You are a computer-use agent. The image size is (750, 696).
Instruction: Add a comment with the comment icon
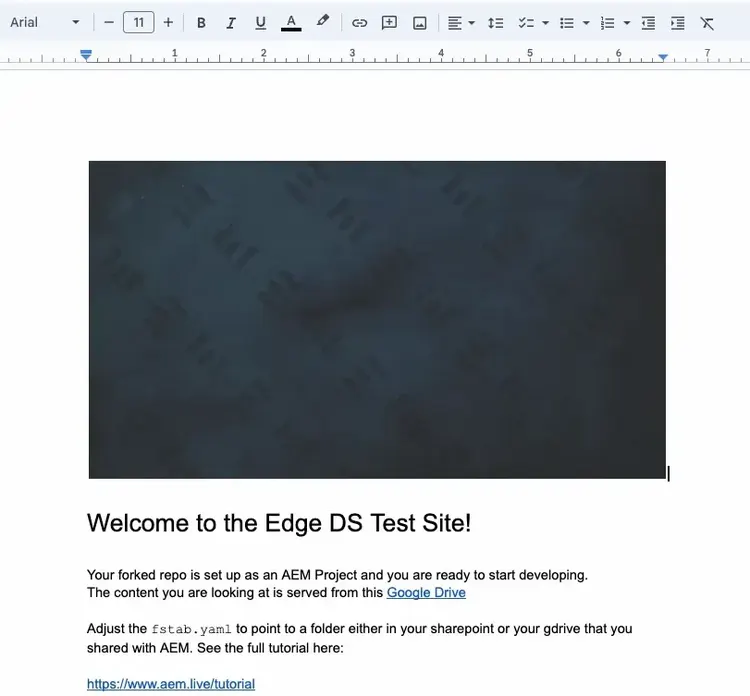click(389, 22)
